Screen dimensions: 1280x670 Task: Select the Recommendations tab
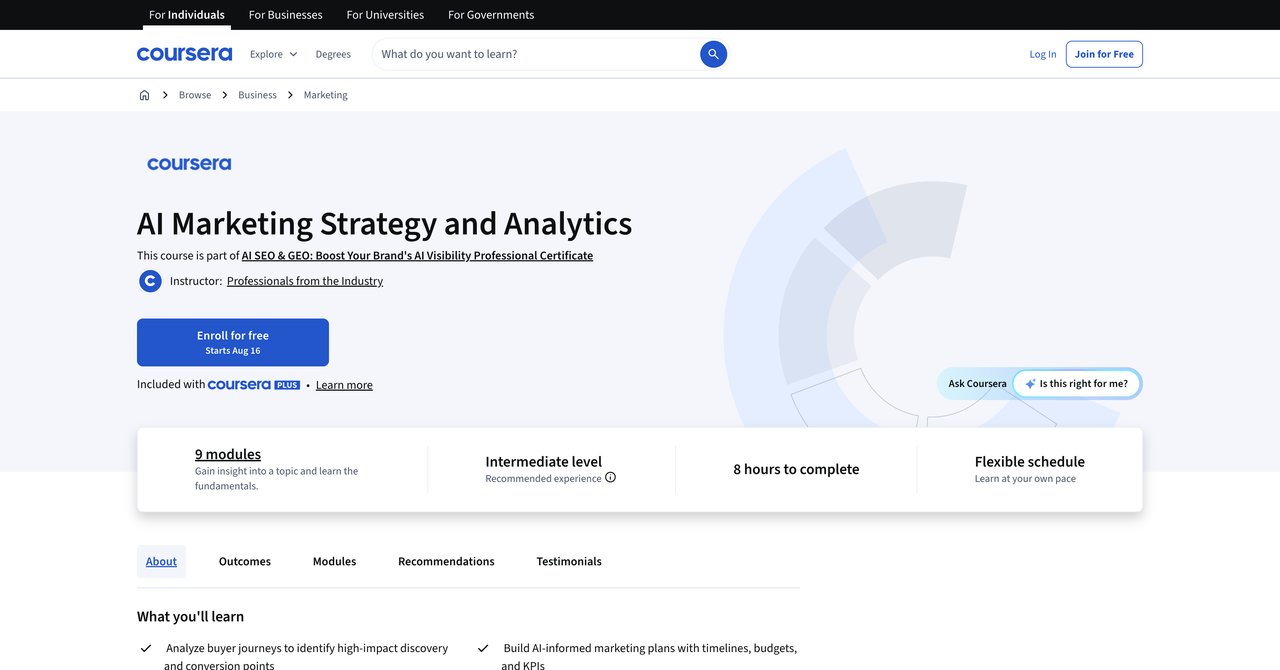(x=446, y=561)
